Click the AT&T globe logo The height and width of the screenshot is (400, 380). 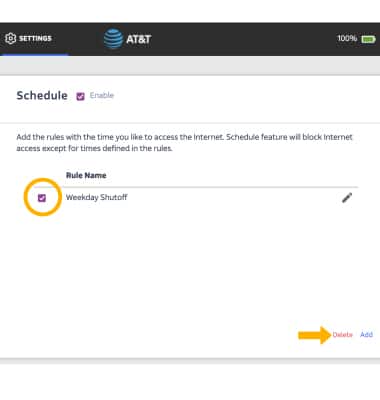pos(113,39)
